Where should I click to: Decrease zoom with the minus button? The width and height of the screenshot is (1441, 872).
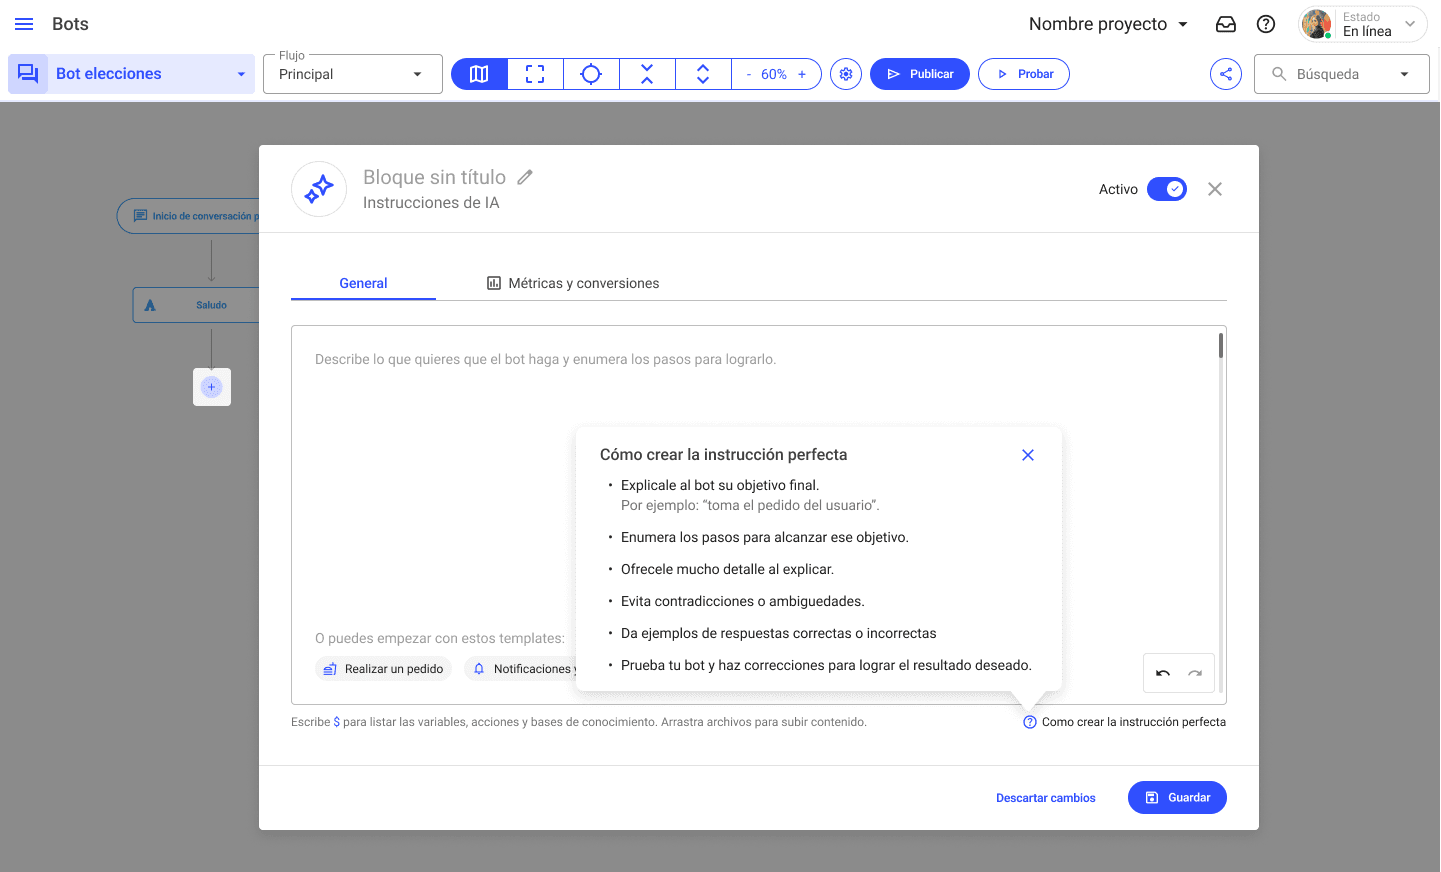click(x=748, y=74)
